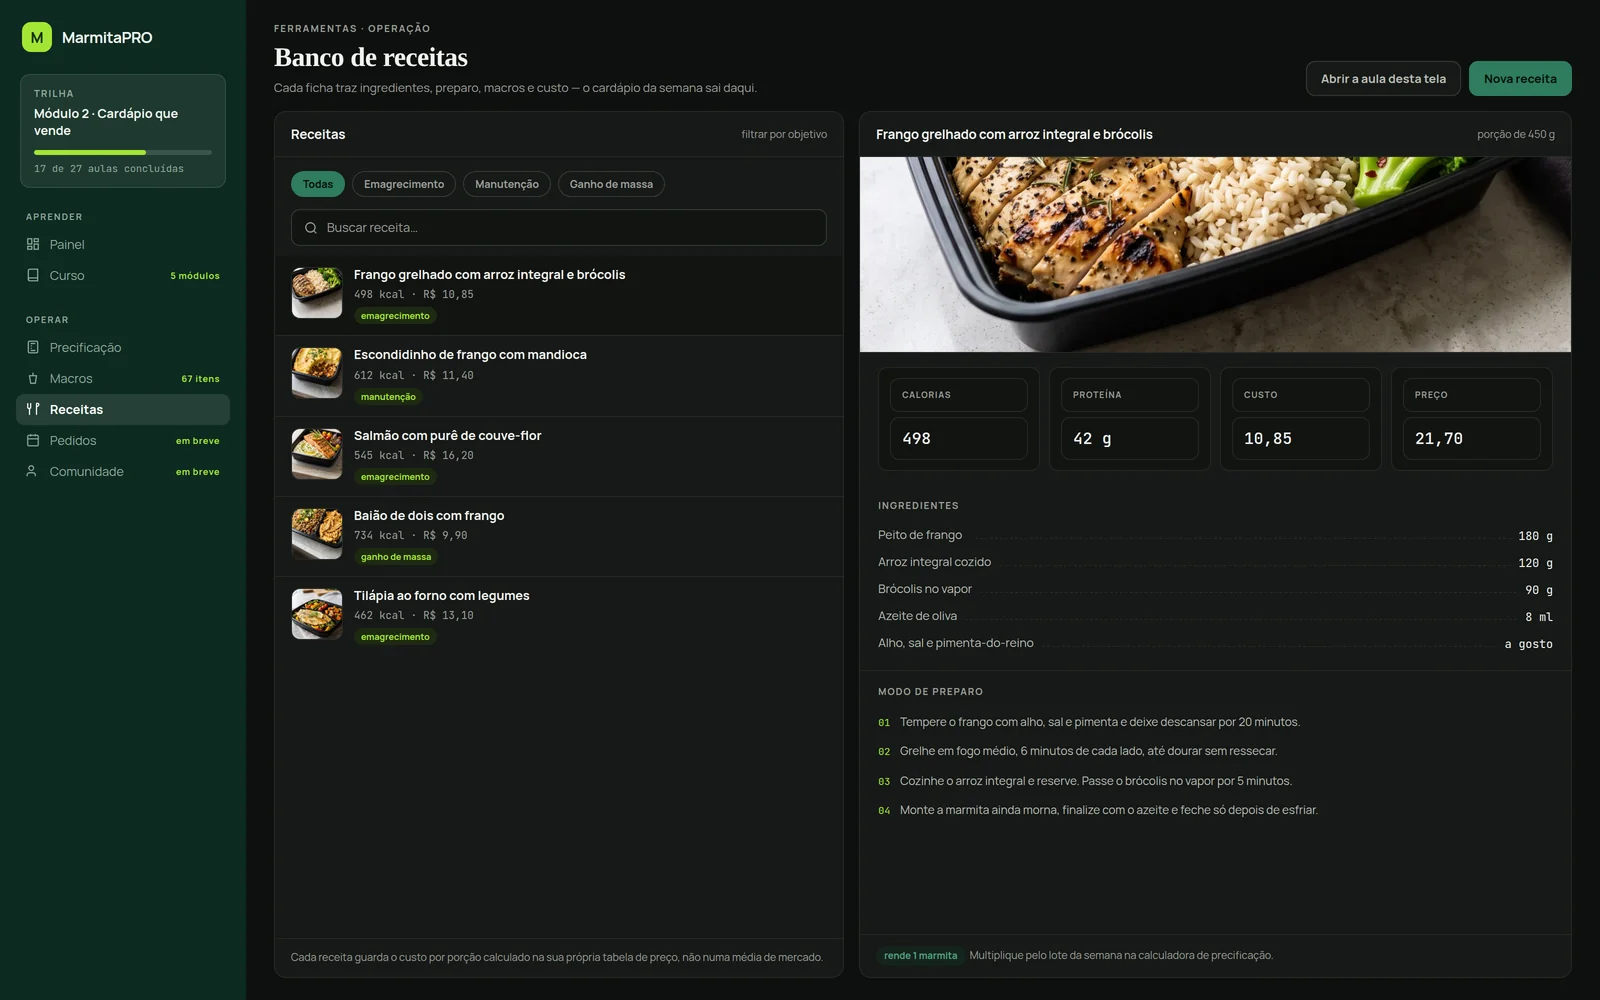Click the manutenção tag on Escondidinho
The height and width of the screenshot is (1000, 1600).
coord(388,397)
